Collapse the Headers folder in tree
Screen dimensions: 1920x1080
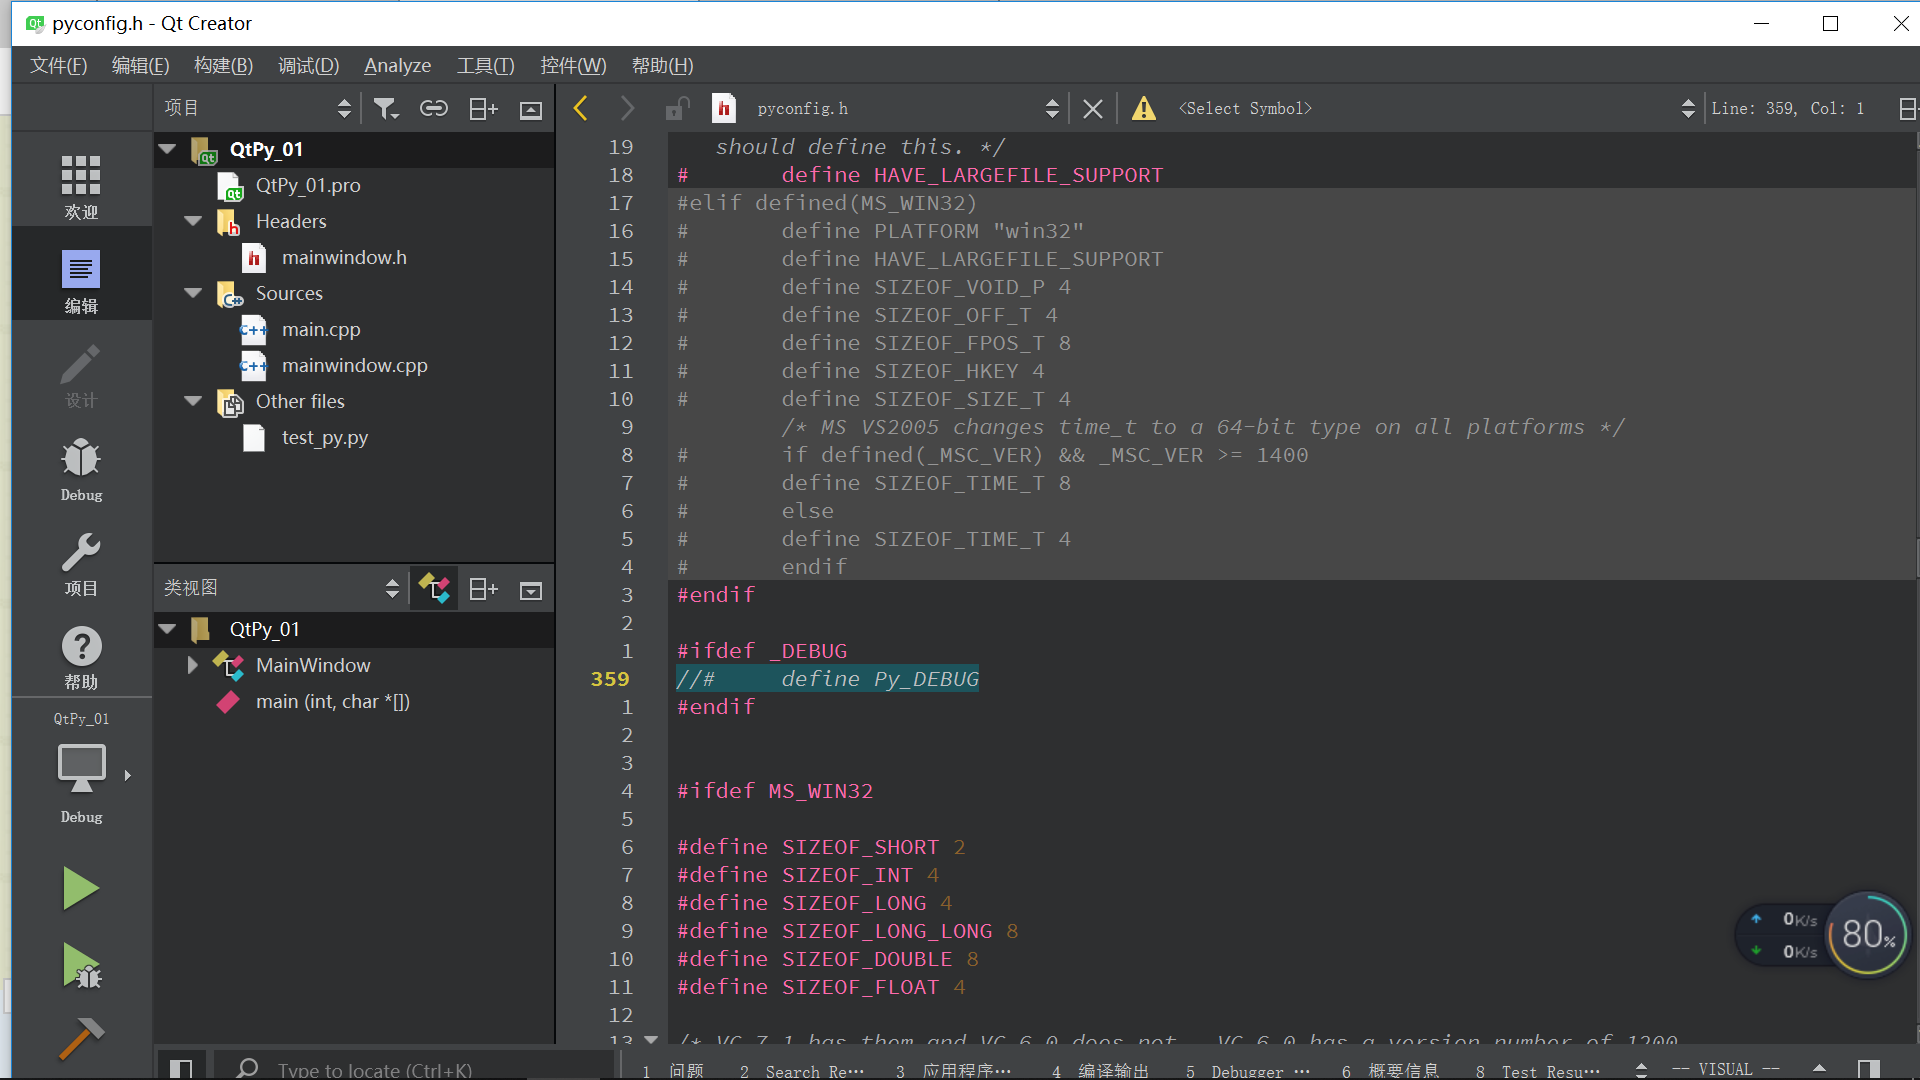[x=193, y=221]
